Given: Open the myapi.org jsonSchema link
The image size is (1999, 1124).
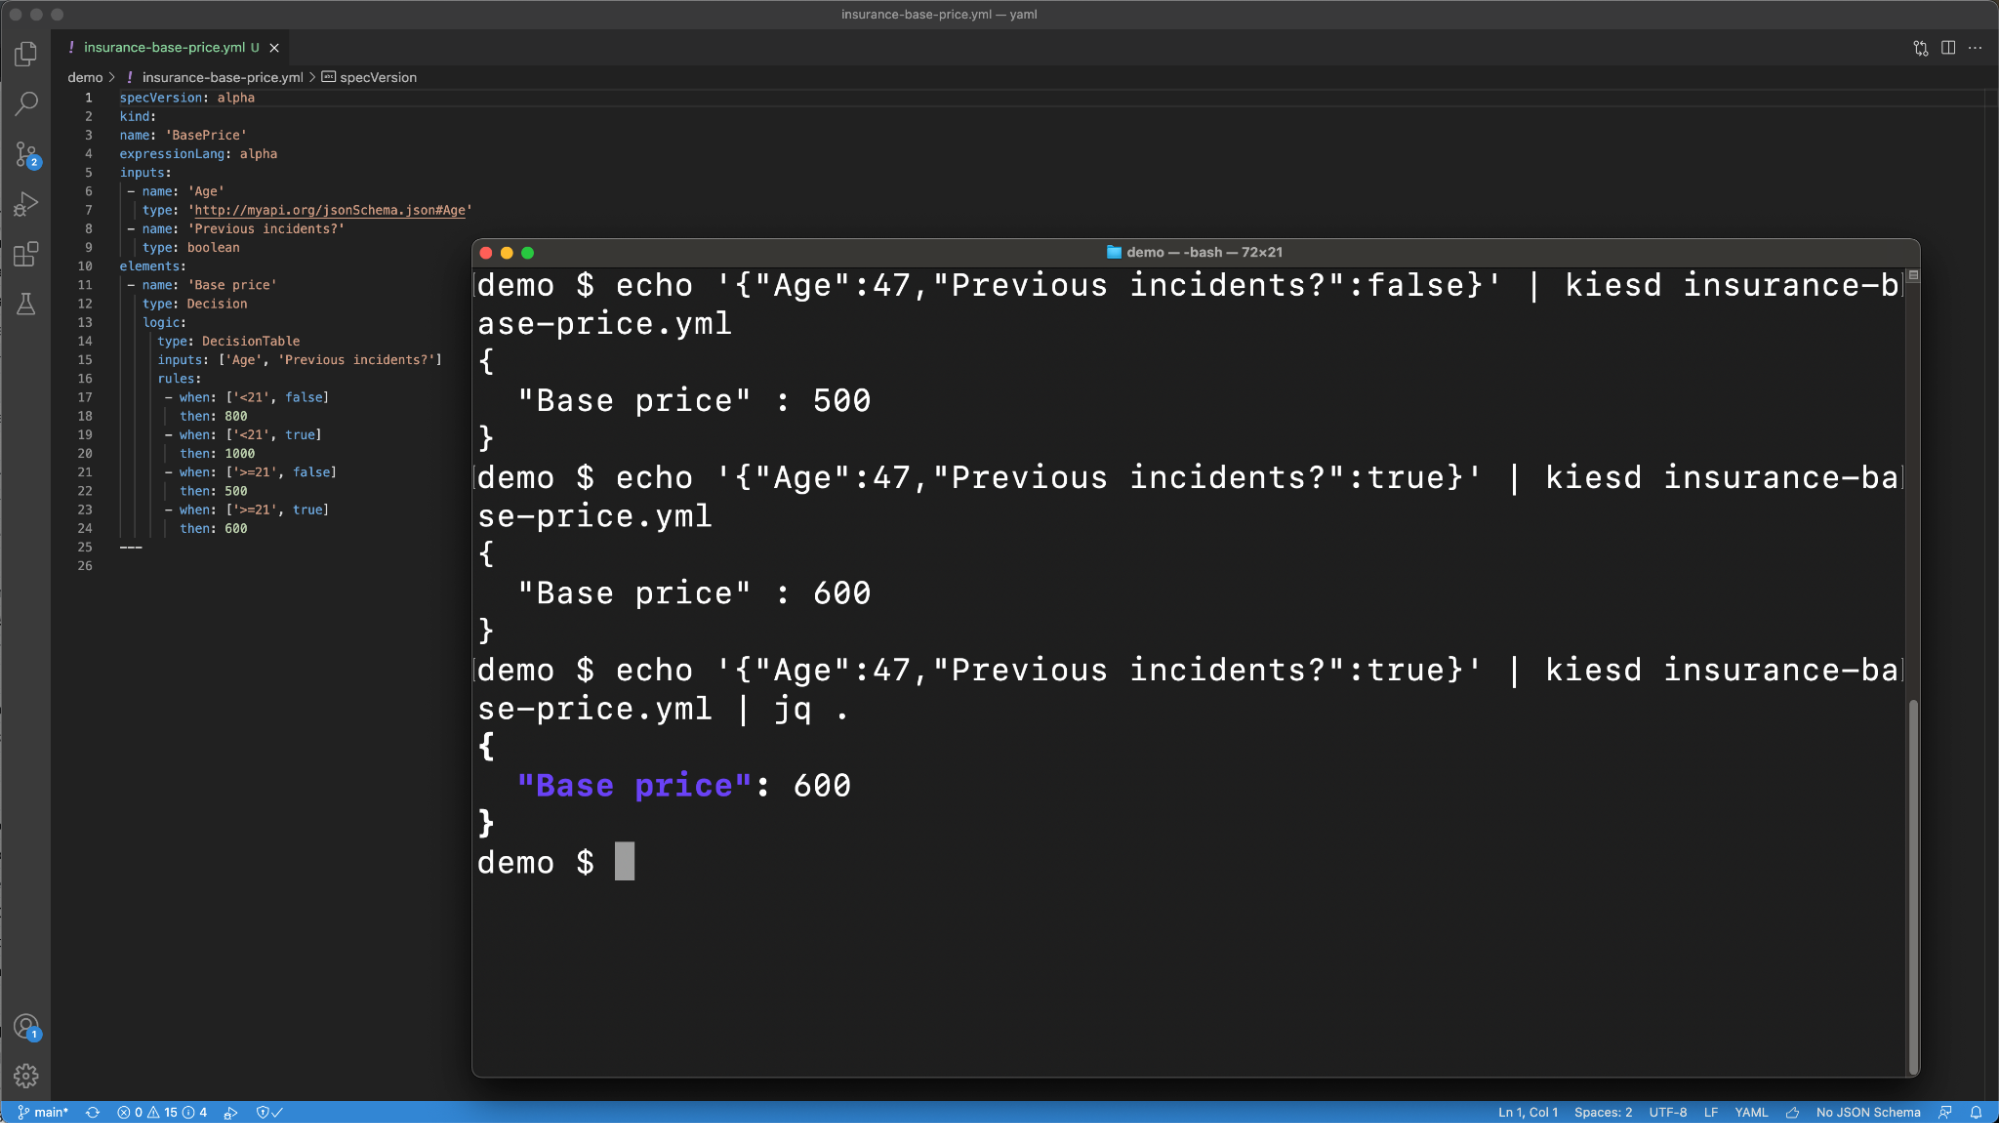Looking at the screenshot, I should (x=329, y=211).
